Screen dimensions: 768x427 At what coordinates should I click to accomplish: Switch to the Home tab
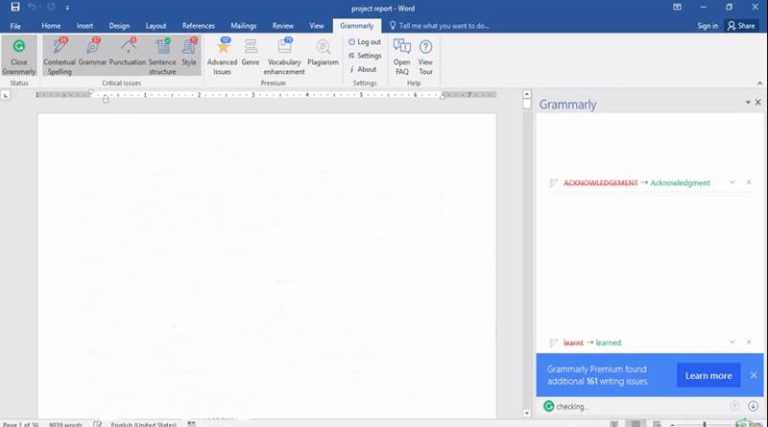coord(51,26)
